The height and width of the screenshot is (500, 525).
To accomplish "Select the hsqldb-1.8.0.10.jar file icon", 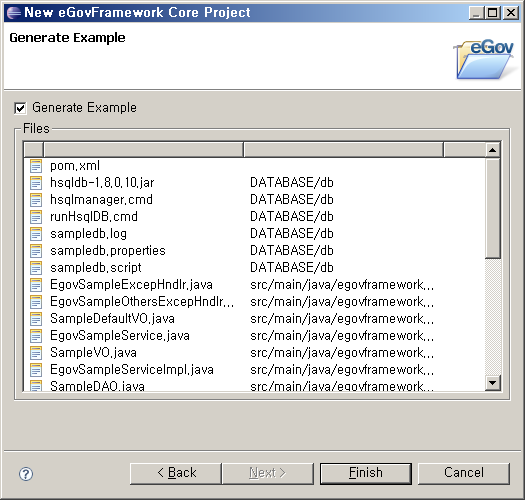I will point(36,183).
